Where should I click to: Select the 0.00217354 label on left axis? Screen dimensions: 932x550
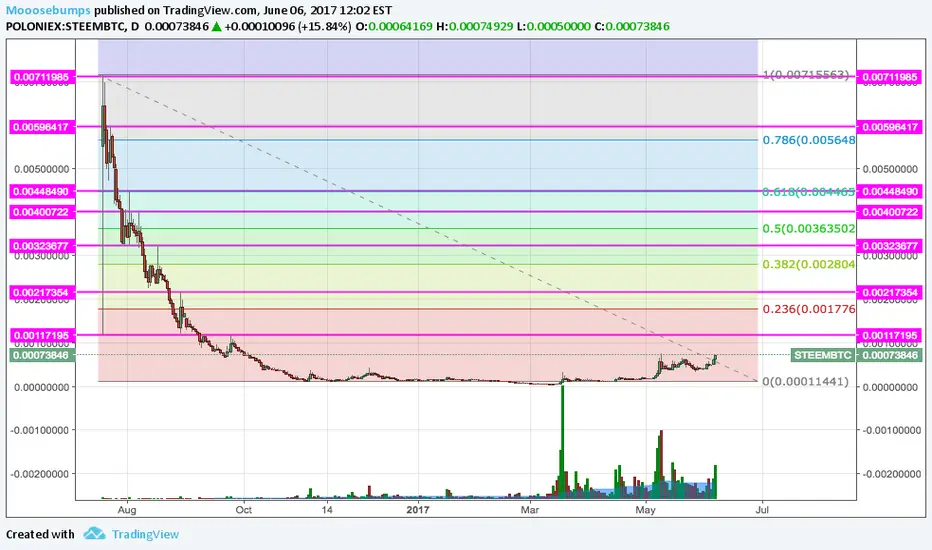tap(42, 293)
